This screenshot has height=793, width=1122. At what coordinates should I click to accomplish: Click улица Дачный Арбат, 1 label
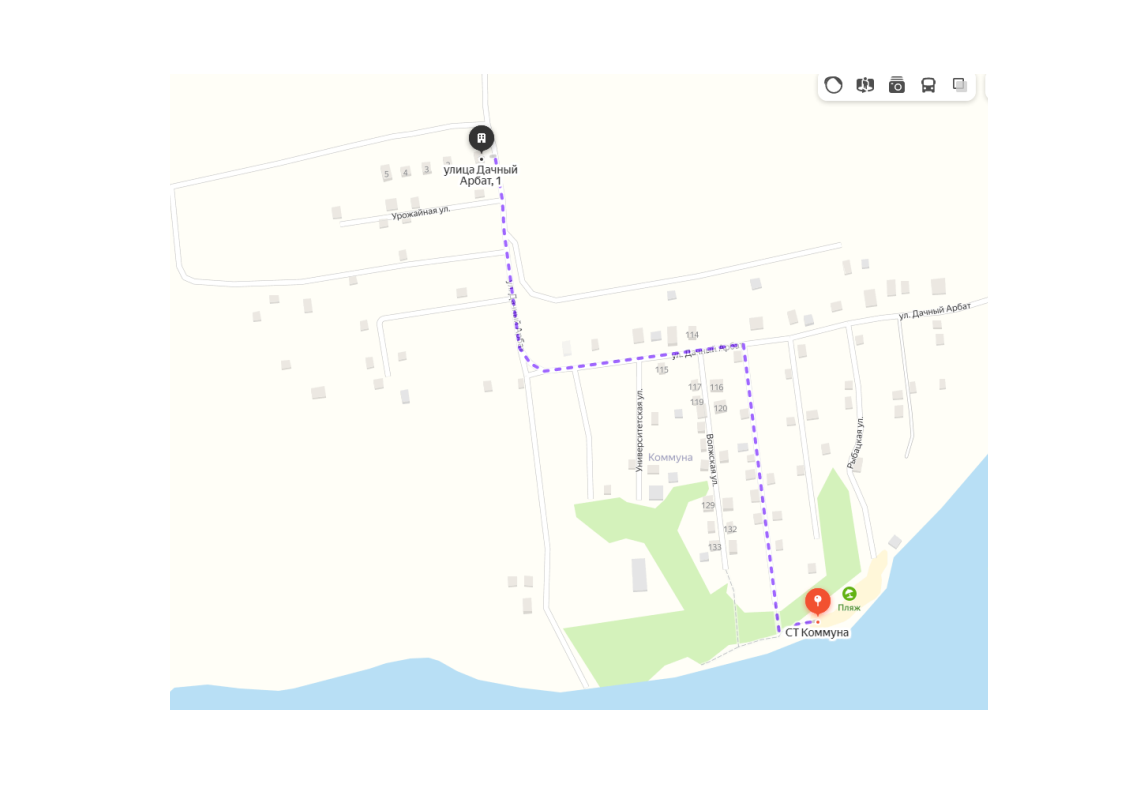pyautogui.click(x=480, y=175)
